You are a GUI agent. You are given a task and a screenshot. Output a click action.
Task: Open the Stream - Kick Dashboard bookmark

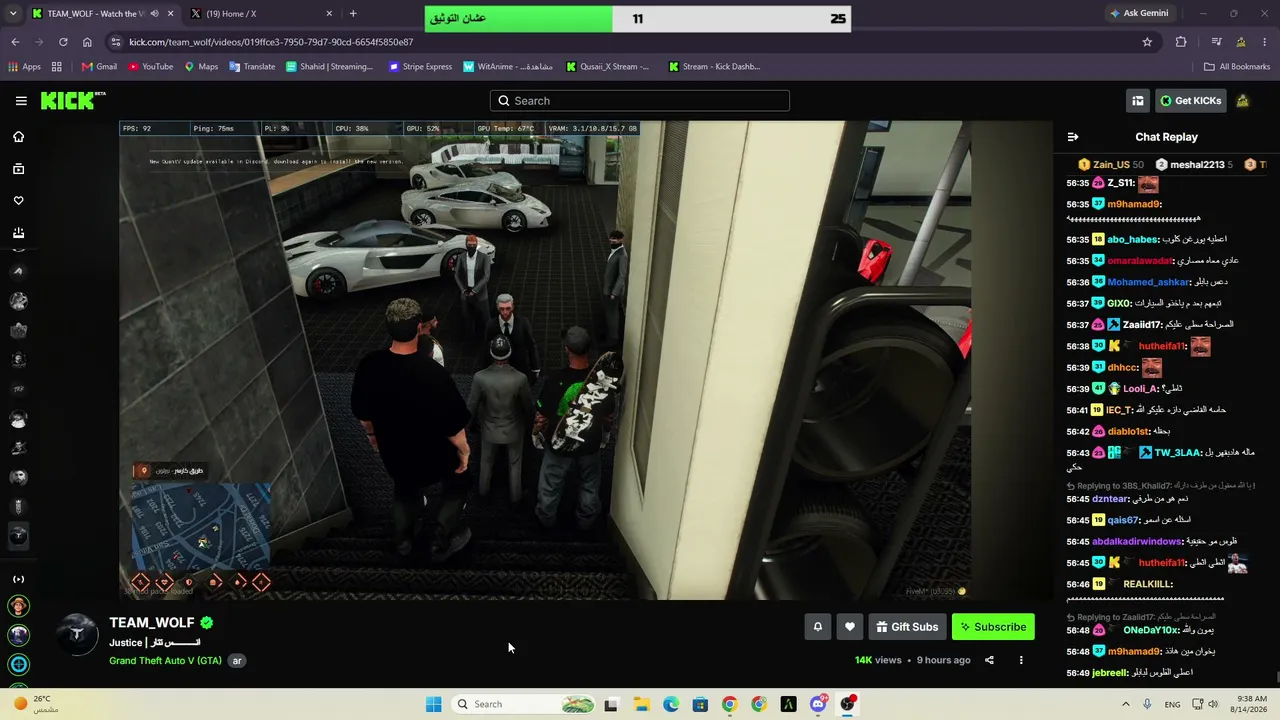pos(714,67)
